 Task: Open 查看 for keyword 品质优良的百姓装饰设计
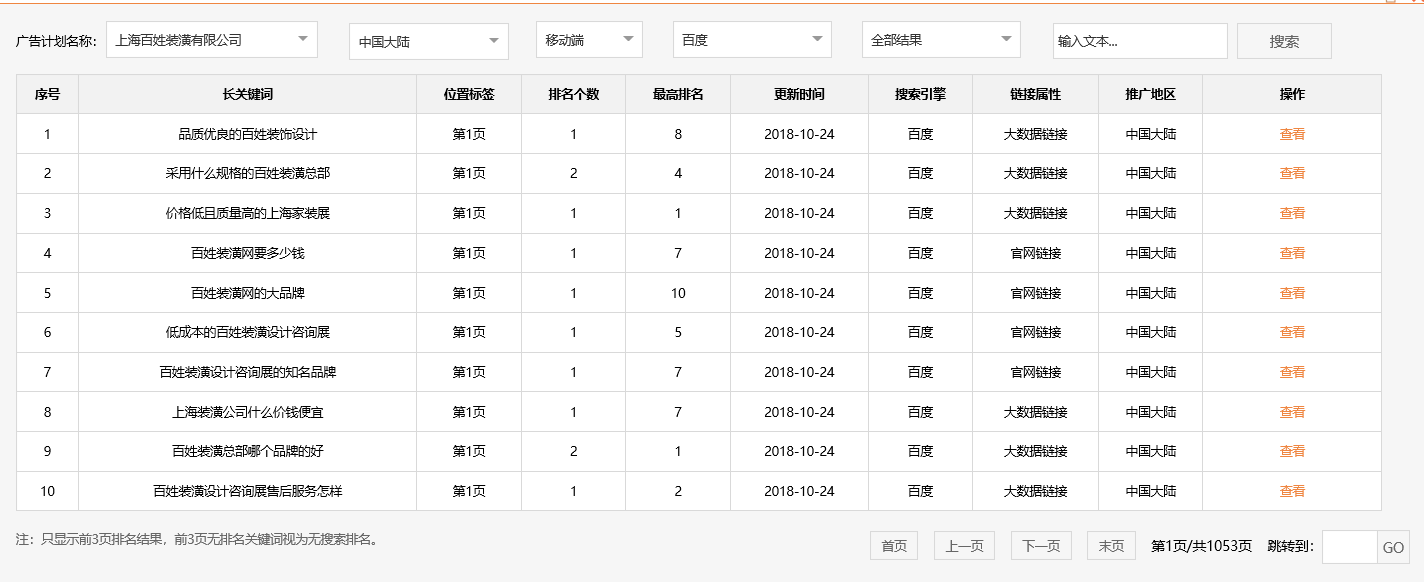click(1293, 133)
